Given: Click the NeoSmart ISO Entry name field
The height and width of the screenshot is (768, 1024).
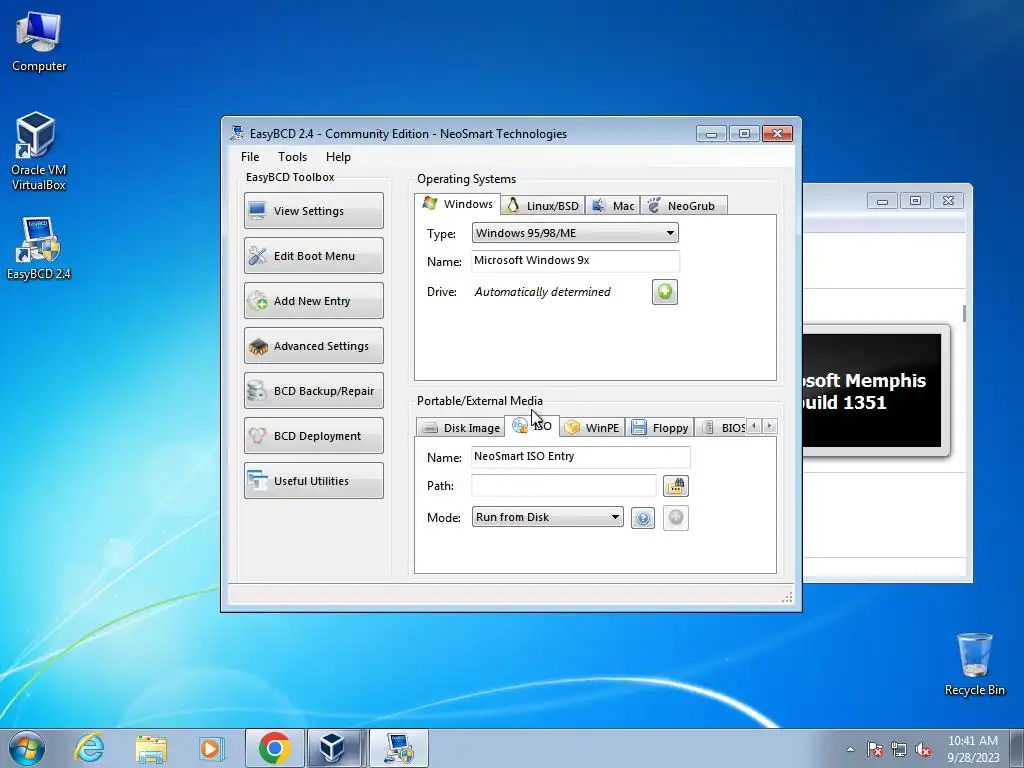Looking at the screenshot, I should tap(581, 456).
